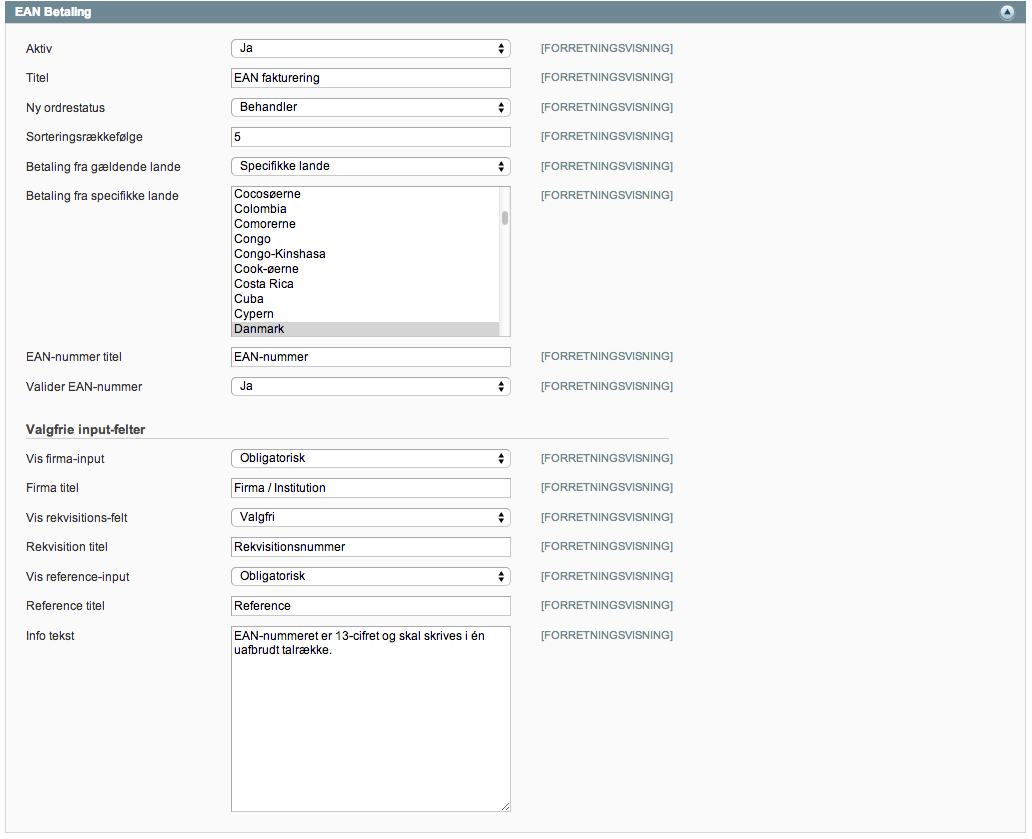Click the EAN-nummer titel input field

click(370, 357)
